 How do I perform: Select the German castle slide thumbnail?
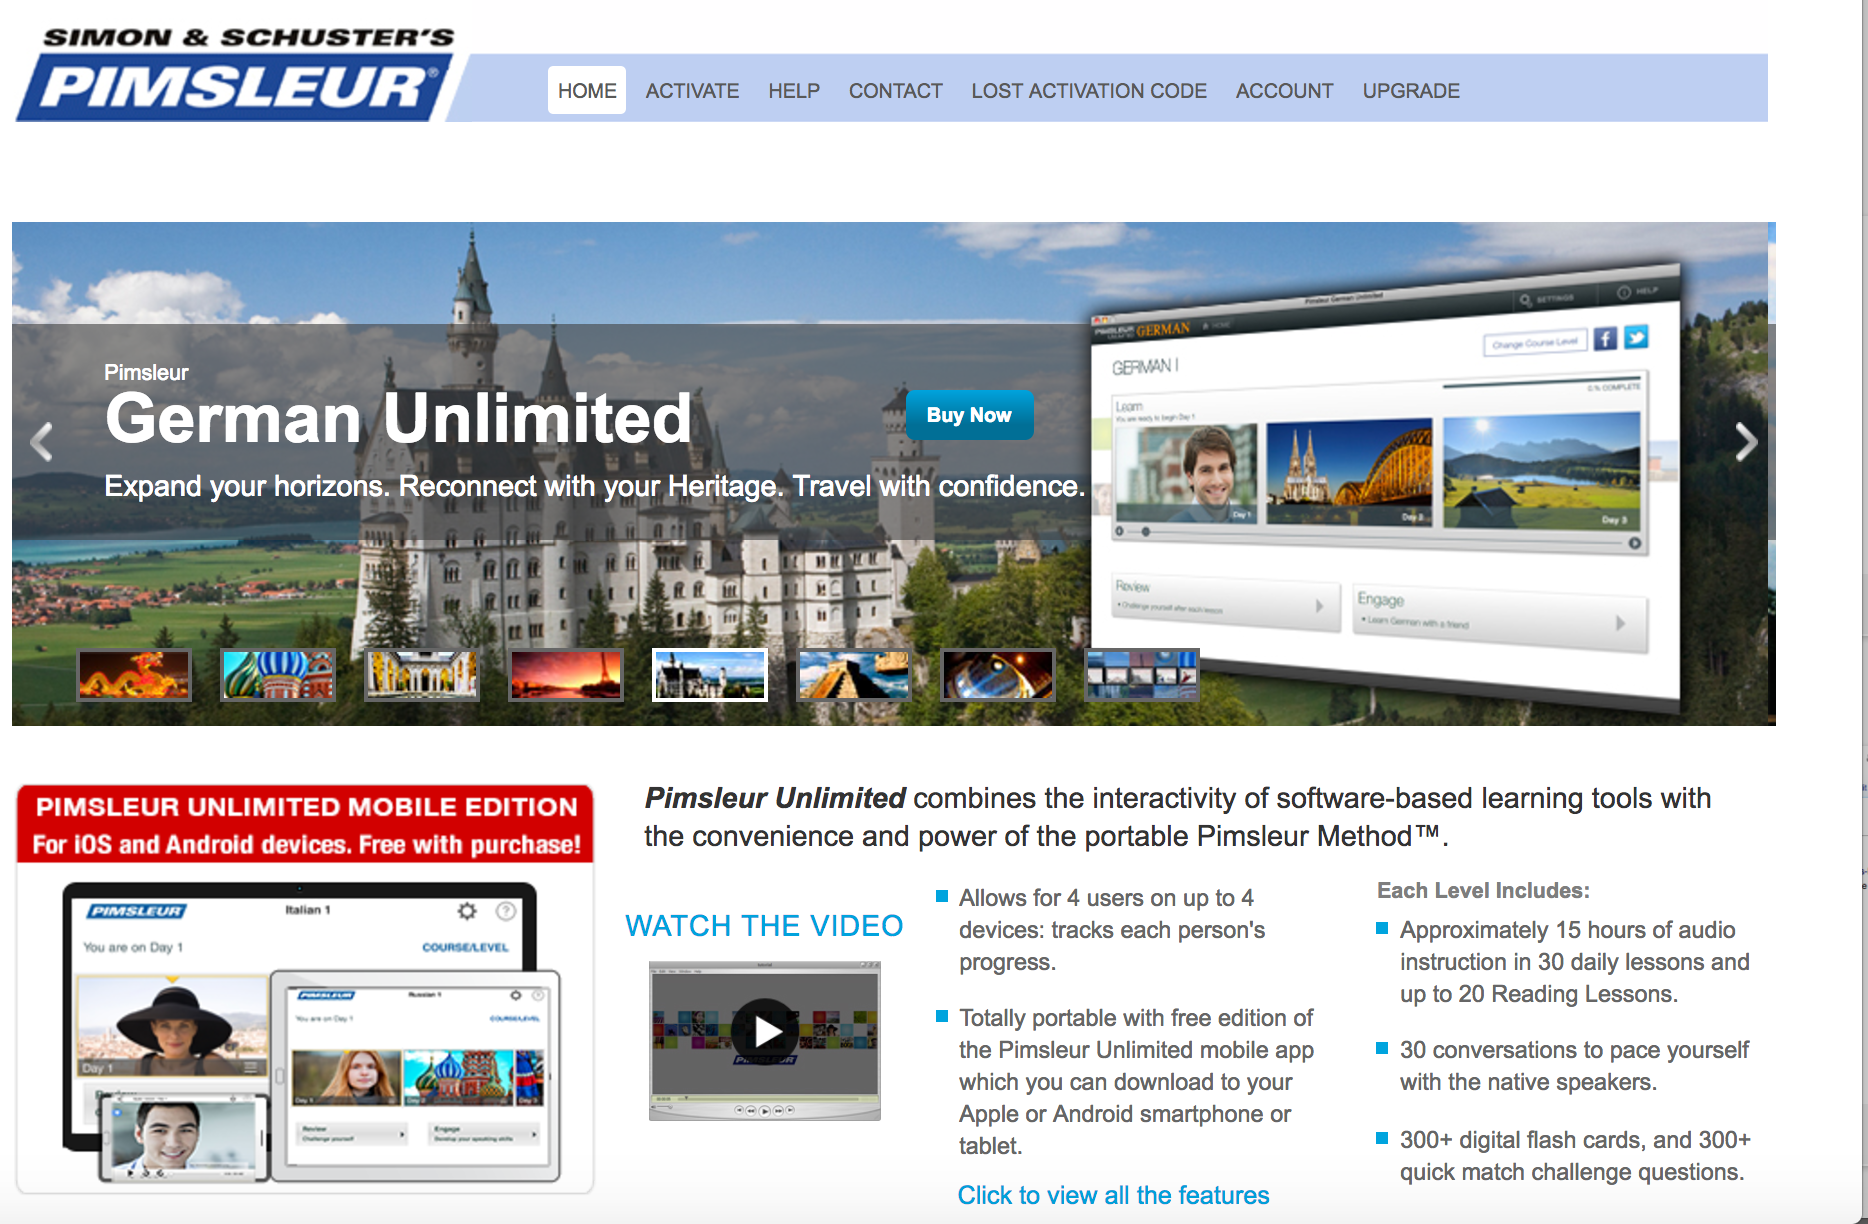point(710,675)
